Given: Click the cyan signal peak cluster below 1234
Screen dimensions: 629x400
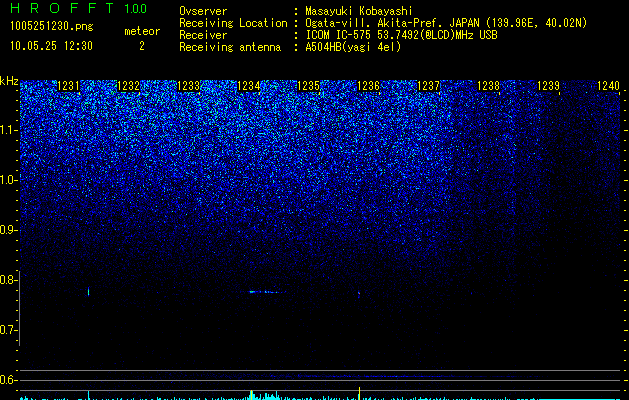Looking at the screenshot, I should [x=264, y=395].
